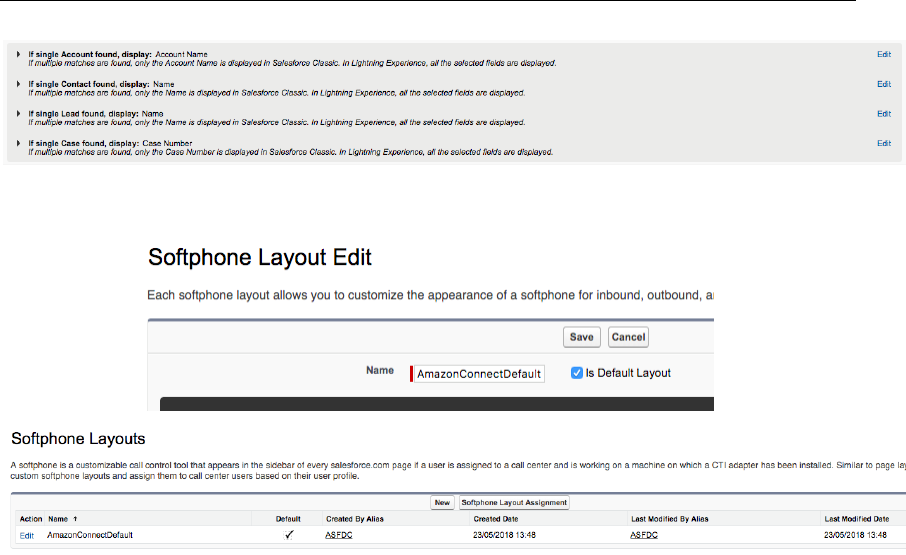Viewport: 906px width, 555px height.
Task: Click the Default column checkmark for AmazonConnectDefault
Action: click(289, 535)
